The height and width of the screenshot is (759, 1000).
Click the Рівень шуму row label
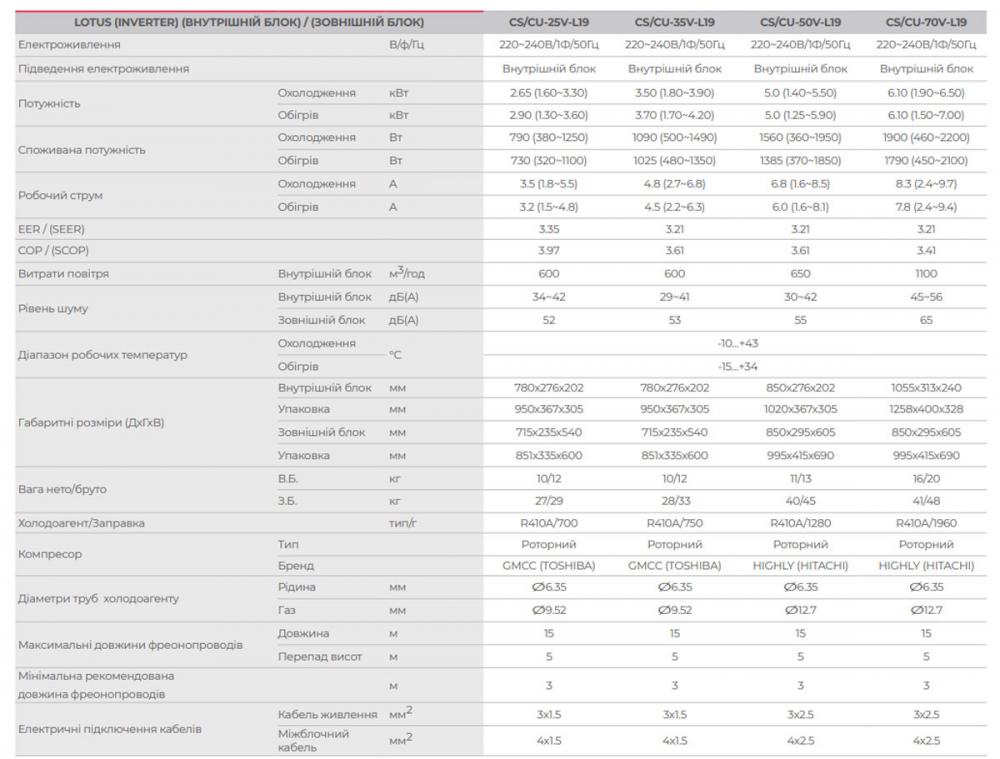pos(55,309)
